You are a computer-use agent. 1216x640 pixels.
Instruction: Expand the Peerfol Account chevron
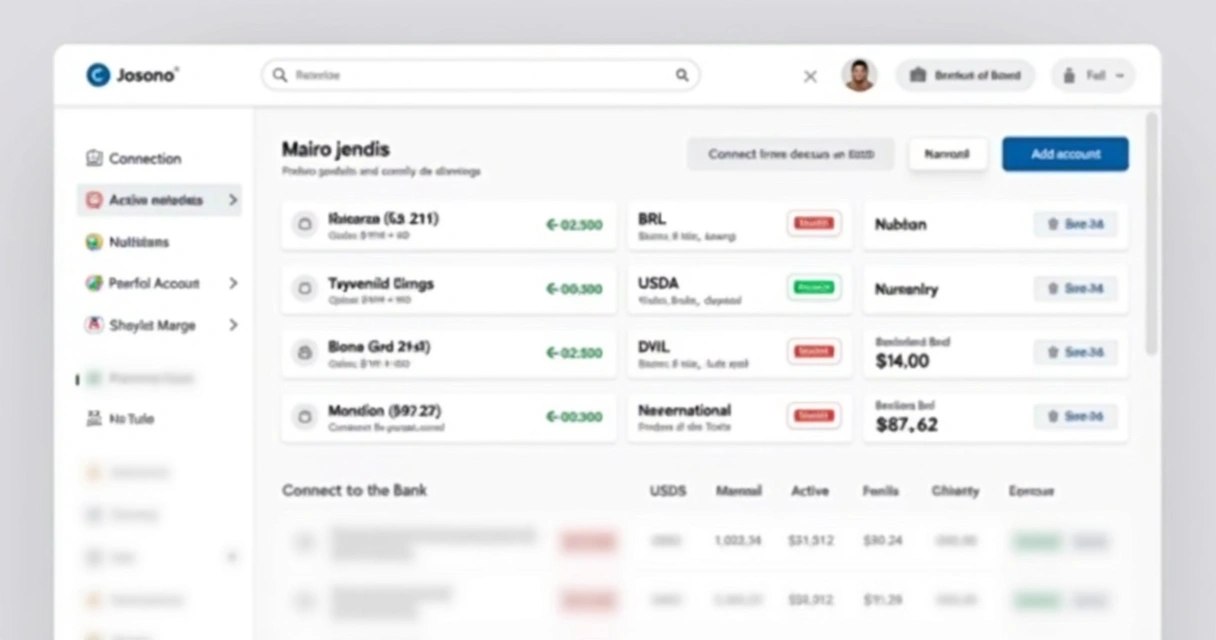(x=233, y=283)
